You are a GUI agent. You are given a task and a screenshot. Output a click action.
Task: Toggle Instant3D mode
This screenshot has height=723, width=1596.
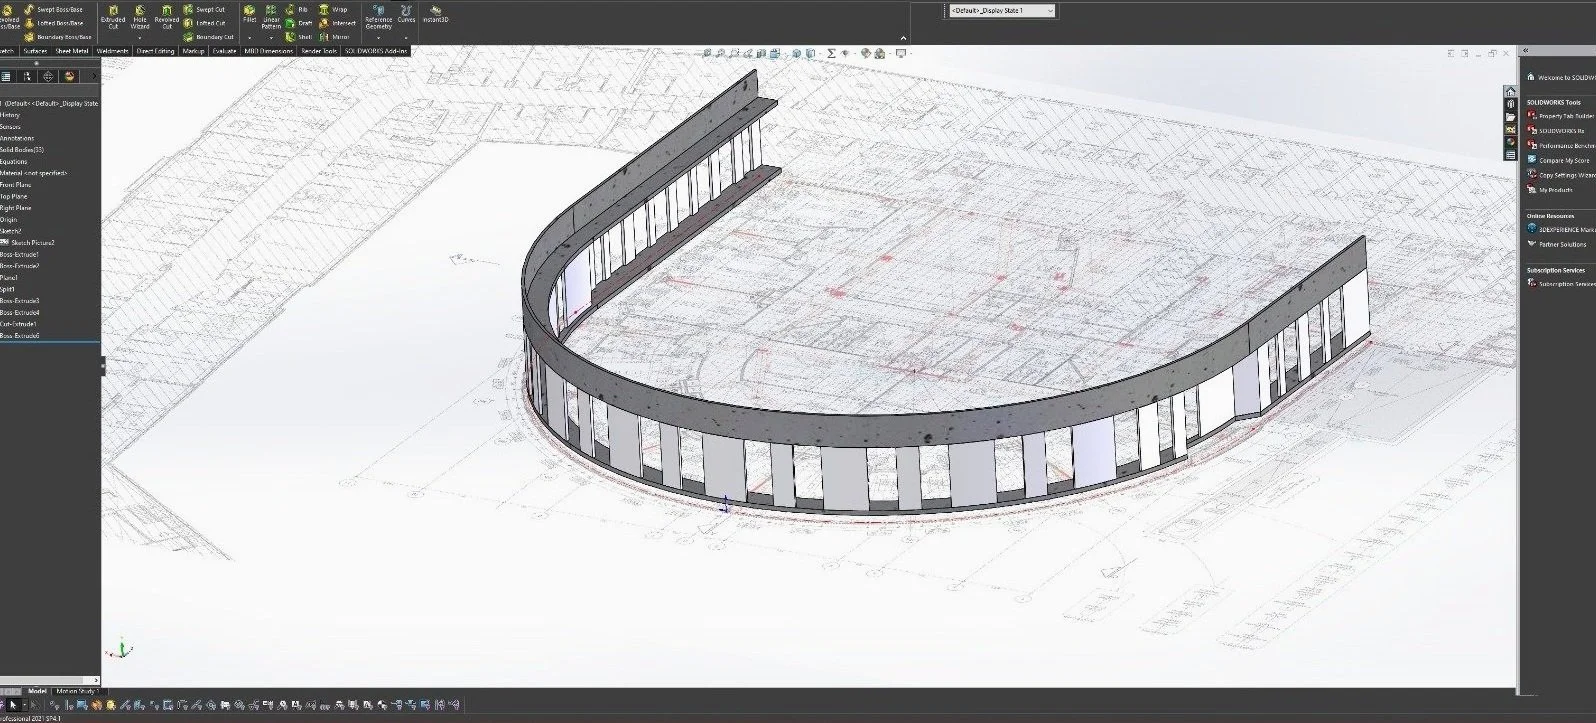point(435,14)
